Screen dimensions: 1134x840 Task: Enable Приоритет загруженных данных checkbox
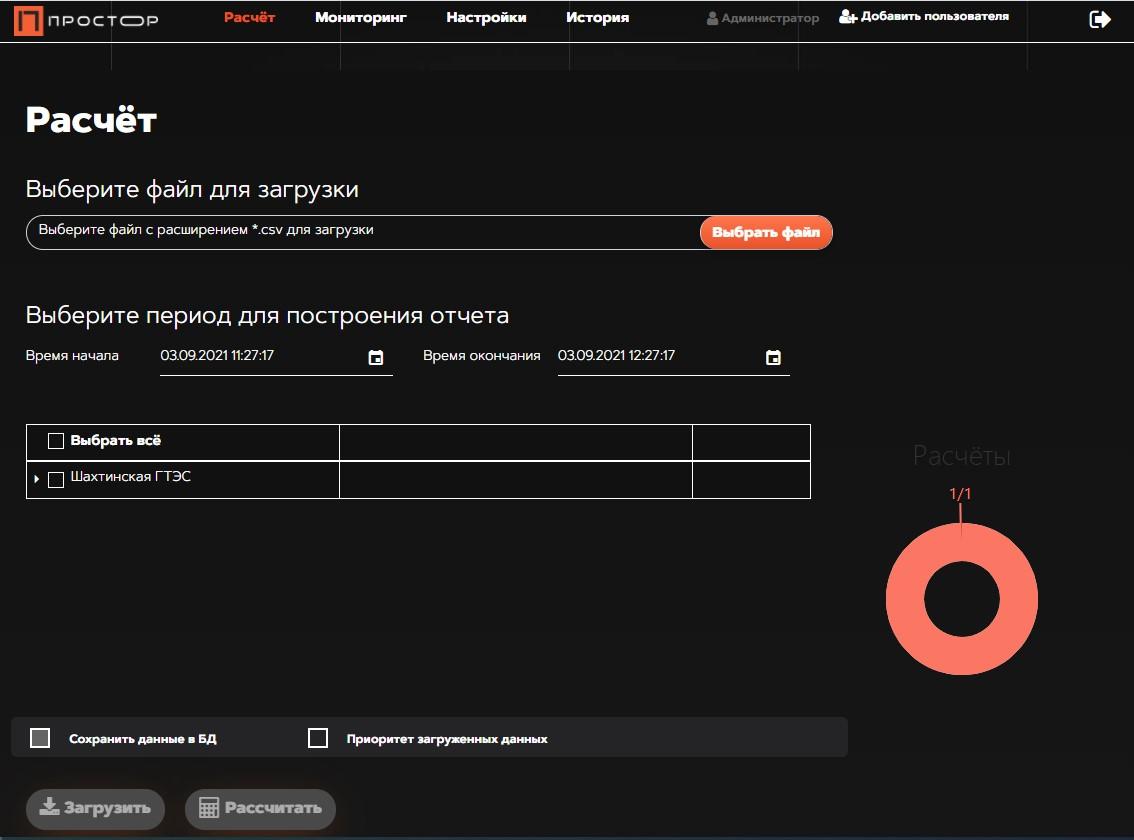click(318, 738)
